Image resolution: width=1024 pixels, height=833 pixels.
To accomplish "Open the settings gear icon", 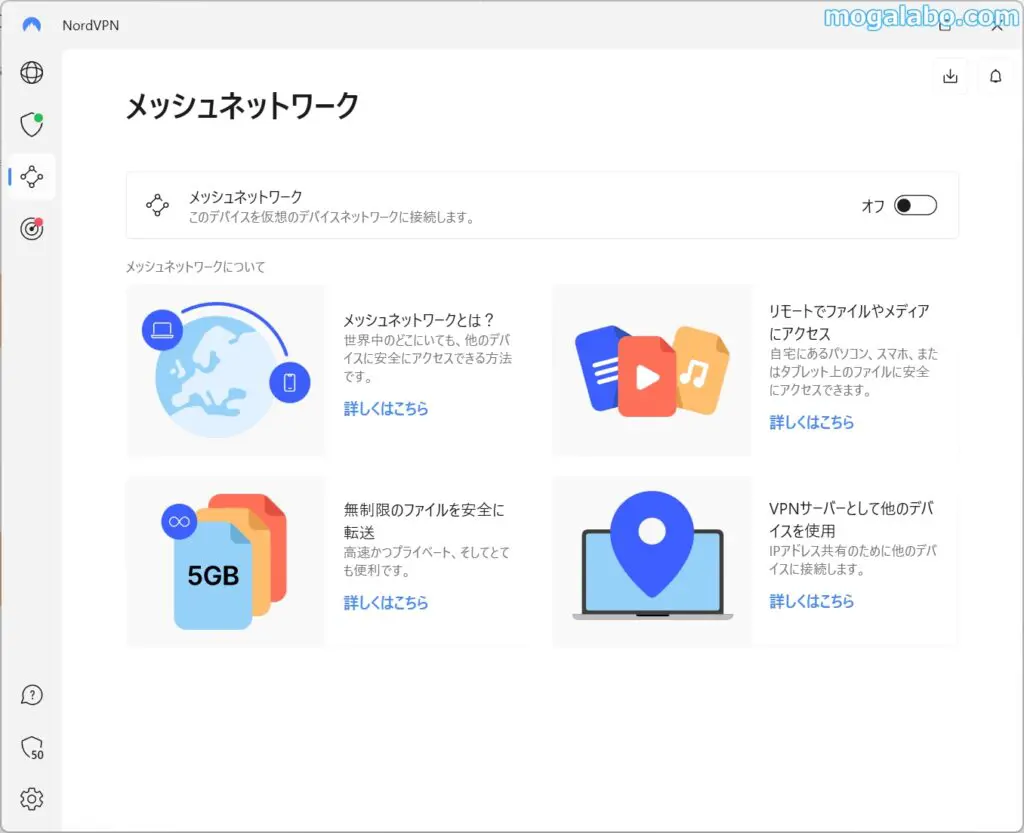I will [x=32, y=799].
